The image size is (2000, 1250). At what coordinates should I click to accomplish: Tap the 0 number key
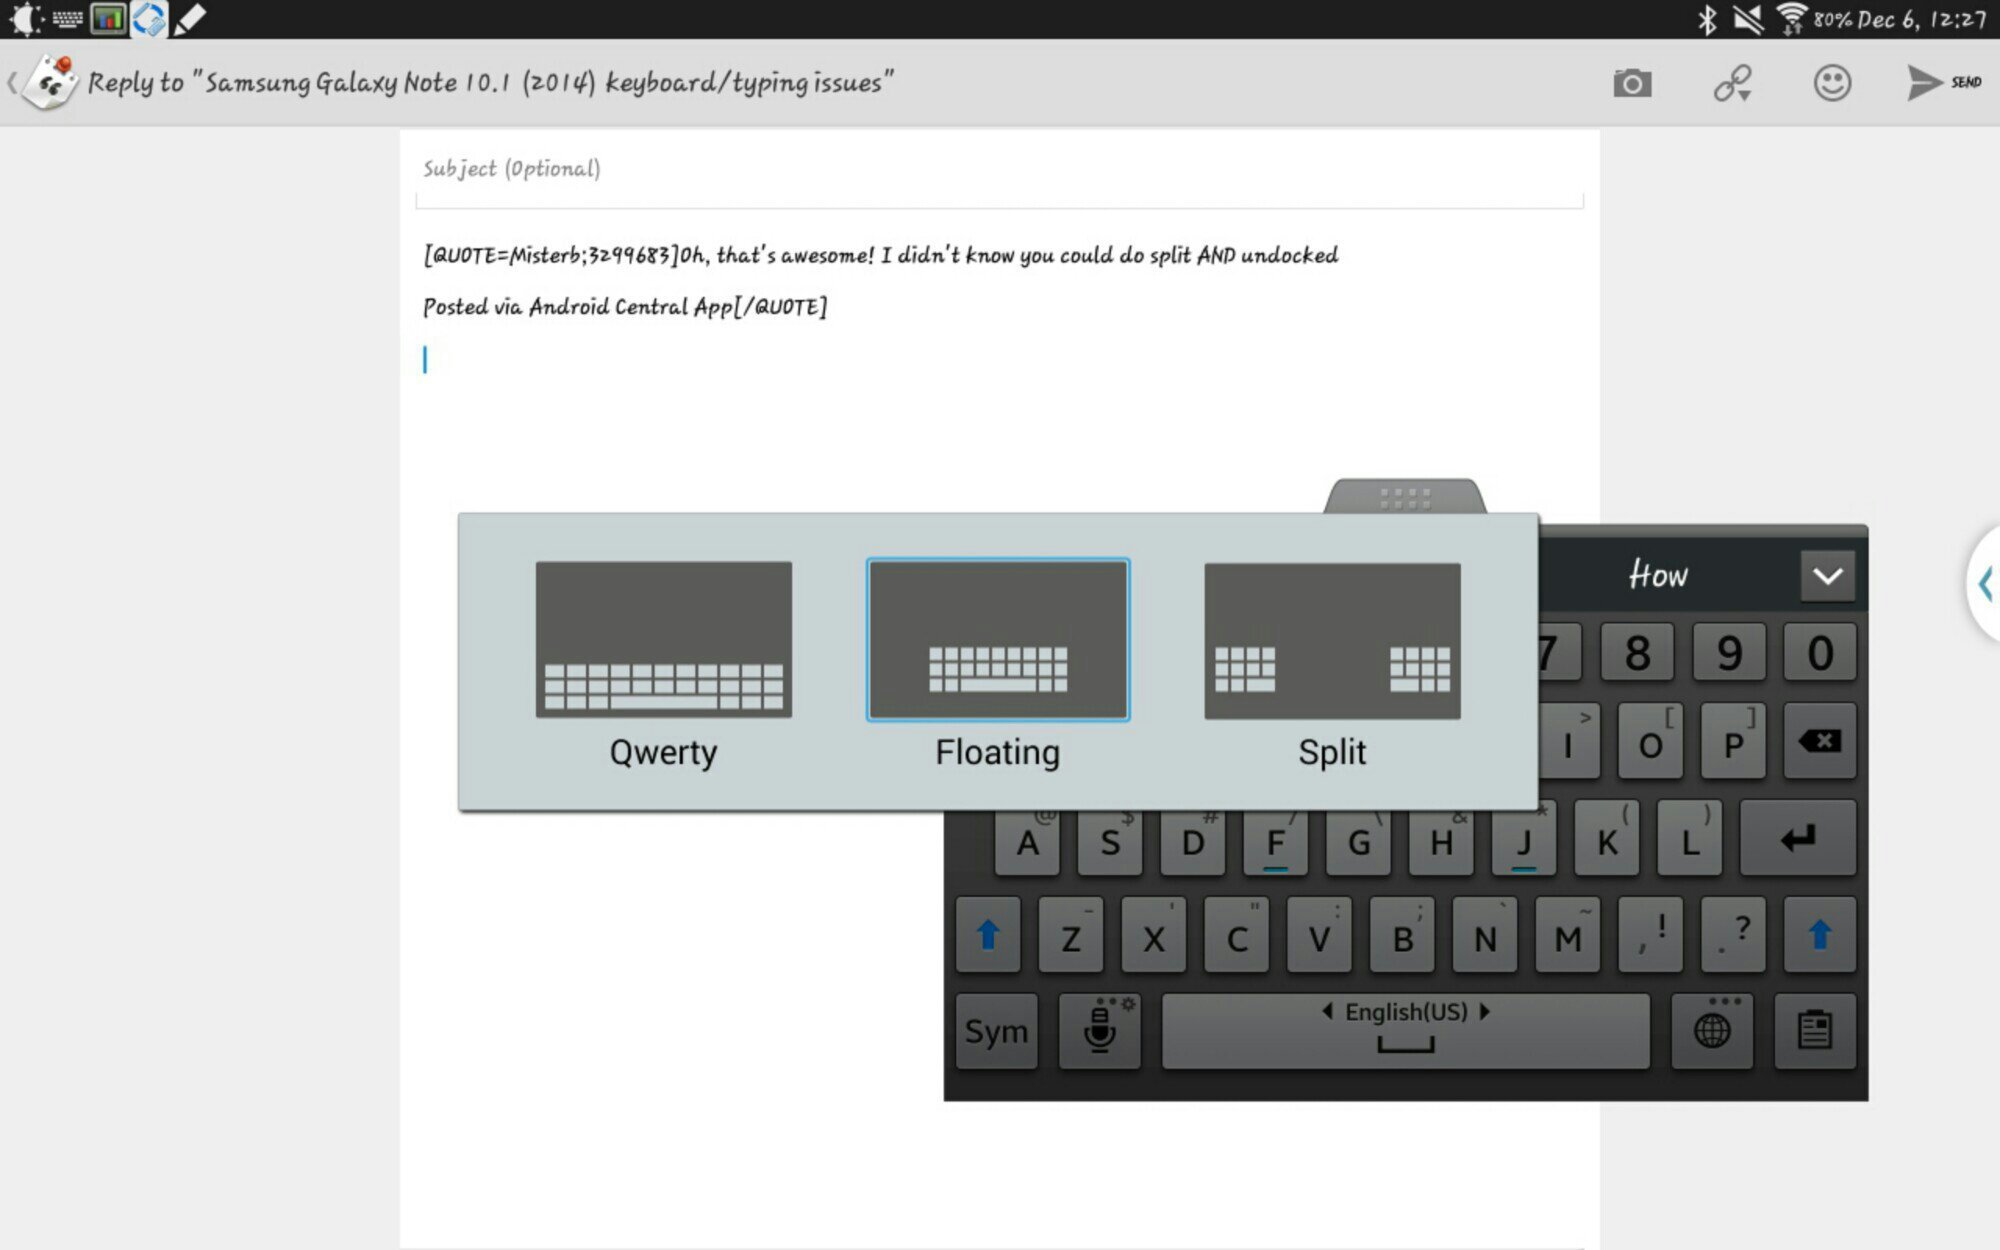click(x=1820, y=653)
